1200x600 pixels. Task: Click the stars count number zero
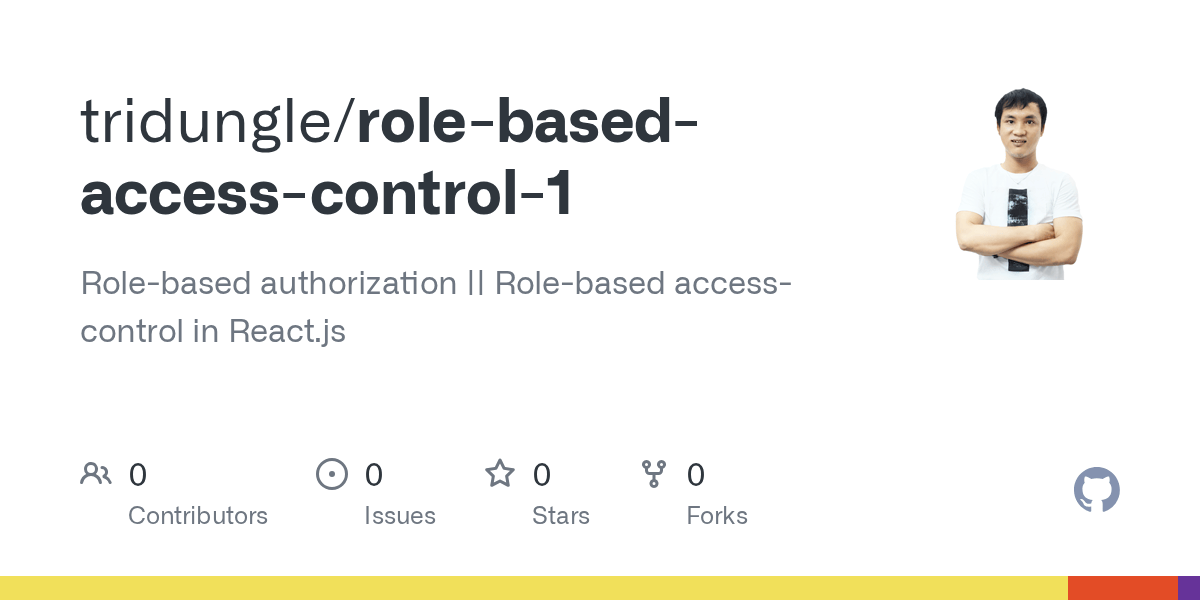(x=542, y=475)
